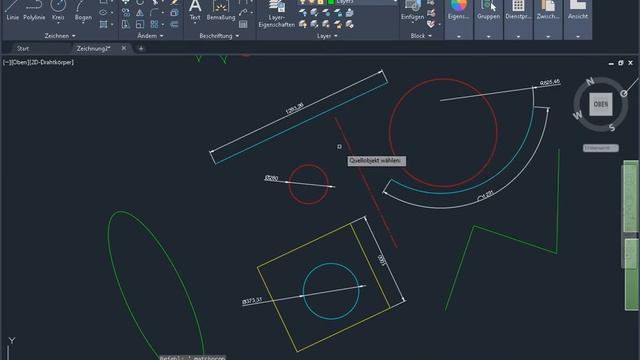Click the mirror tool in Ändern
640x360 pixels.
(x=140, y=13)
